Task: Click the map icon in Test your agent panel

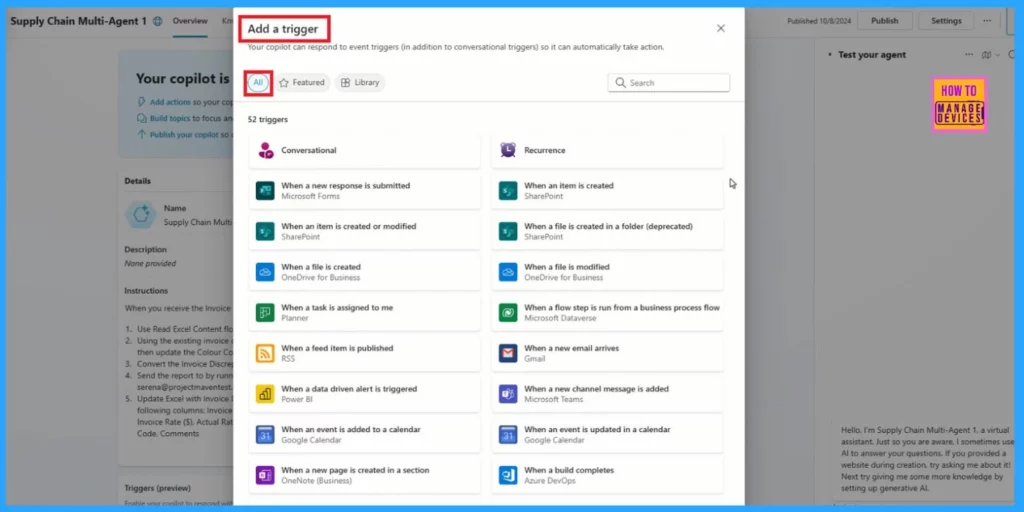Action: pos(986,55)
